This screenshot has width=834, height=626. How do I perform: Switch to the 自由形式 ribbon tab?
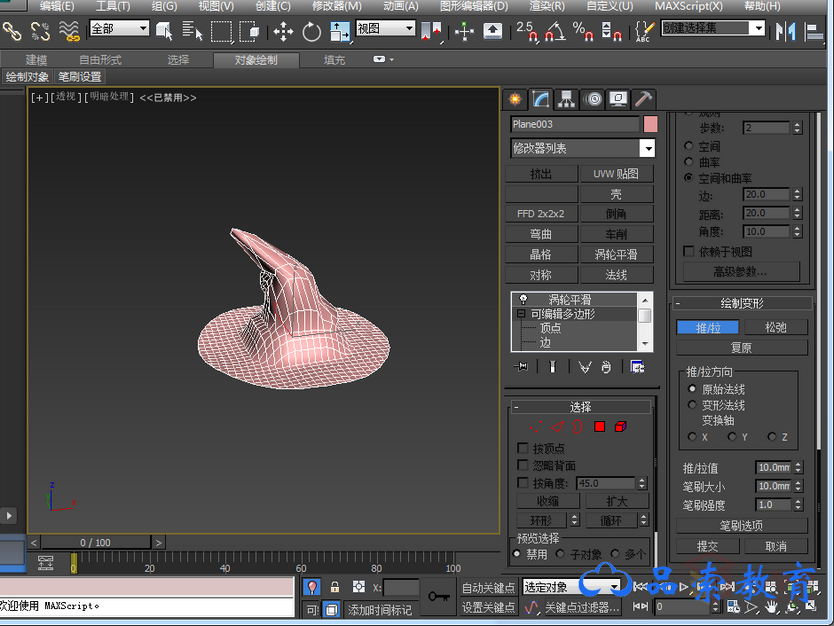pyautogui.click(x=100, y=60)
